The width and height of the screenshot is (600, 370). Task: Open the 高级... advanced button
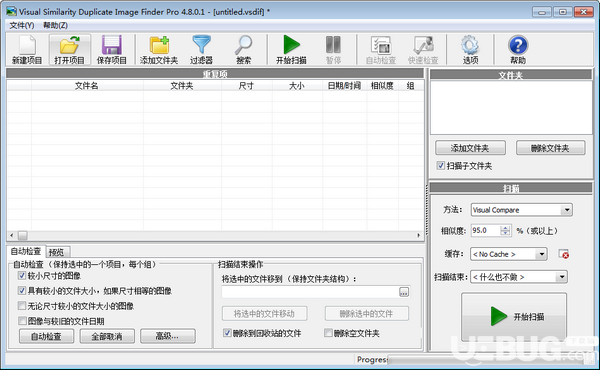[168, 336]
